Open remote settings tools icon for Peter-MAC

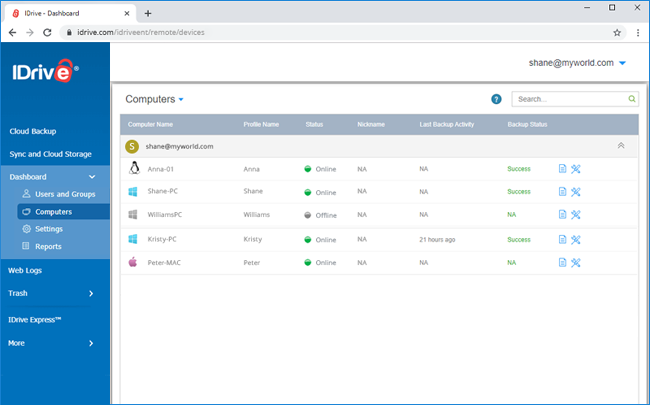click(x=575, y=263)
